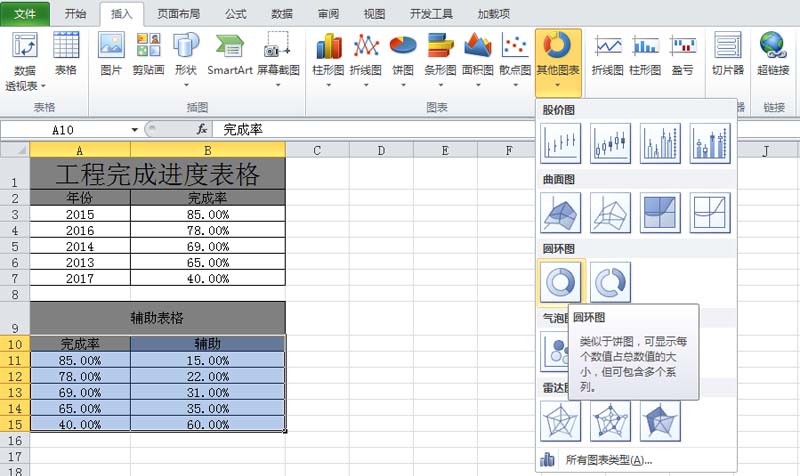Viewport: 800px width, 476px height.
Task: Click the cell containing 2017
Action: 80,279
